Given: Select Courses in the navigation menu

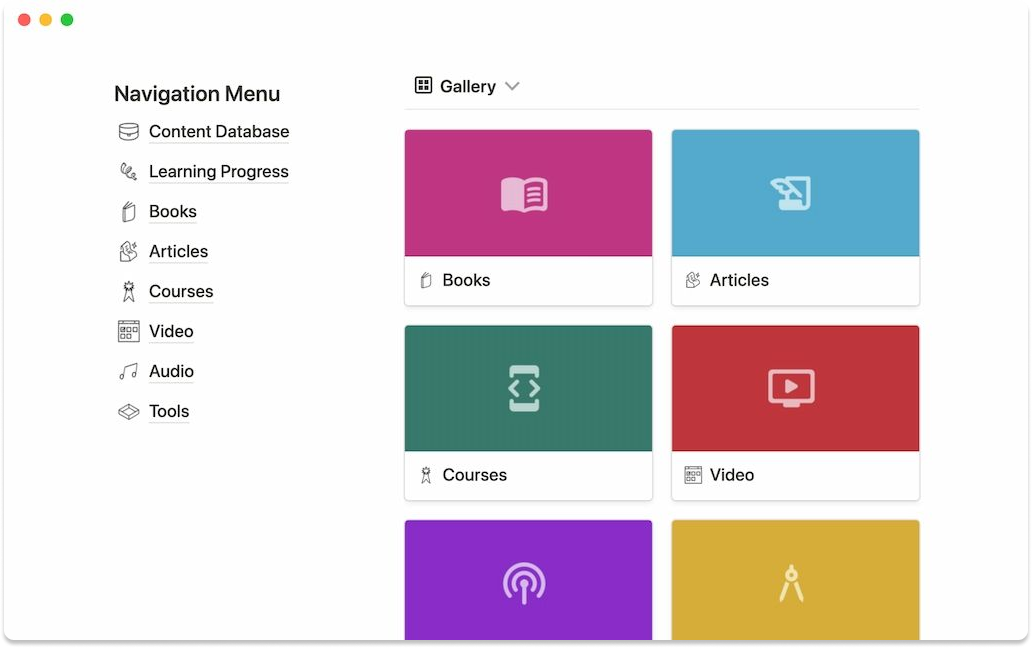Looking at the screenshot, I should (181, 292).
